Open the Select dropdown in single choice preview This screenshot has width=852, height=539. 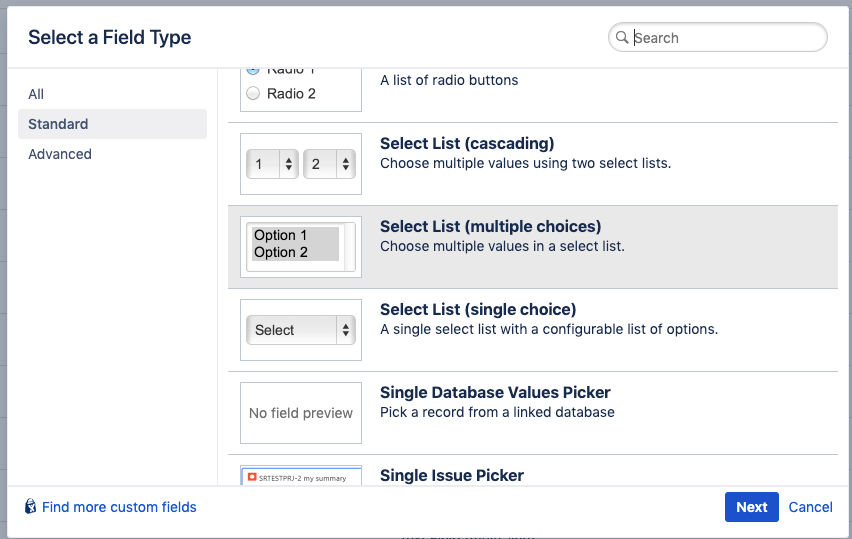300,330
